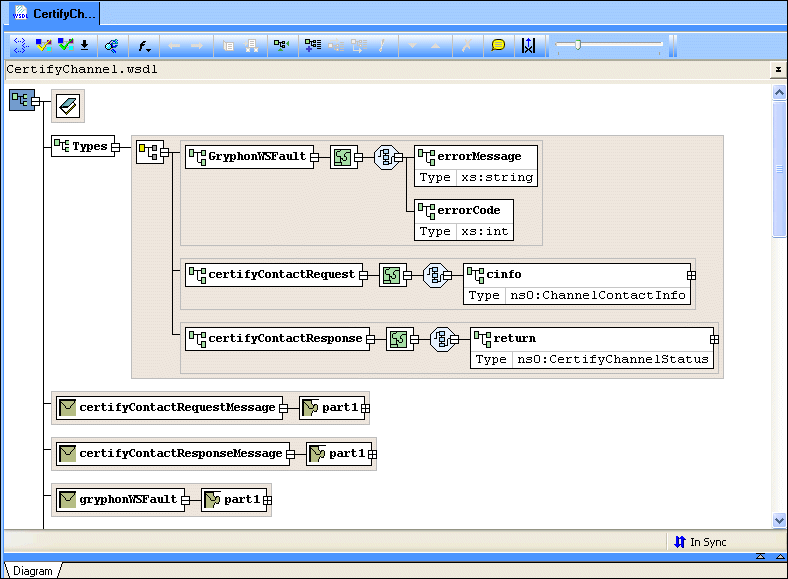Image resolution: width=788 pixels, height=579 pixels.
Task: Collapse the Types node
Action: click(115, 147)
